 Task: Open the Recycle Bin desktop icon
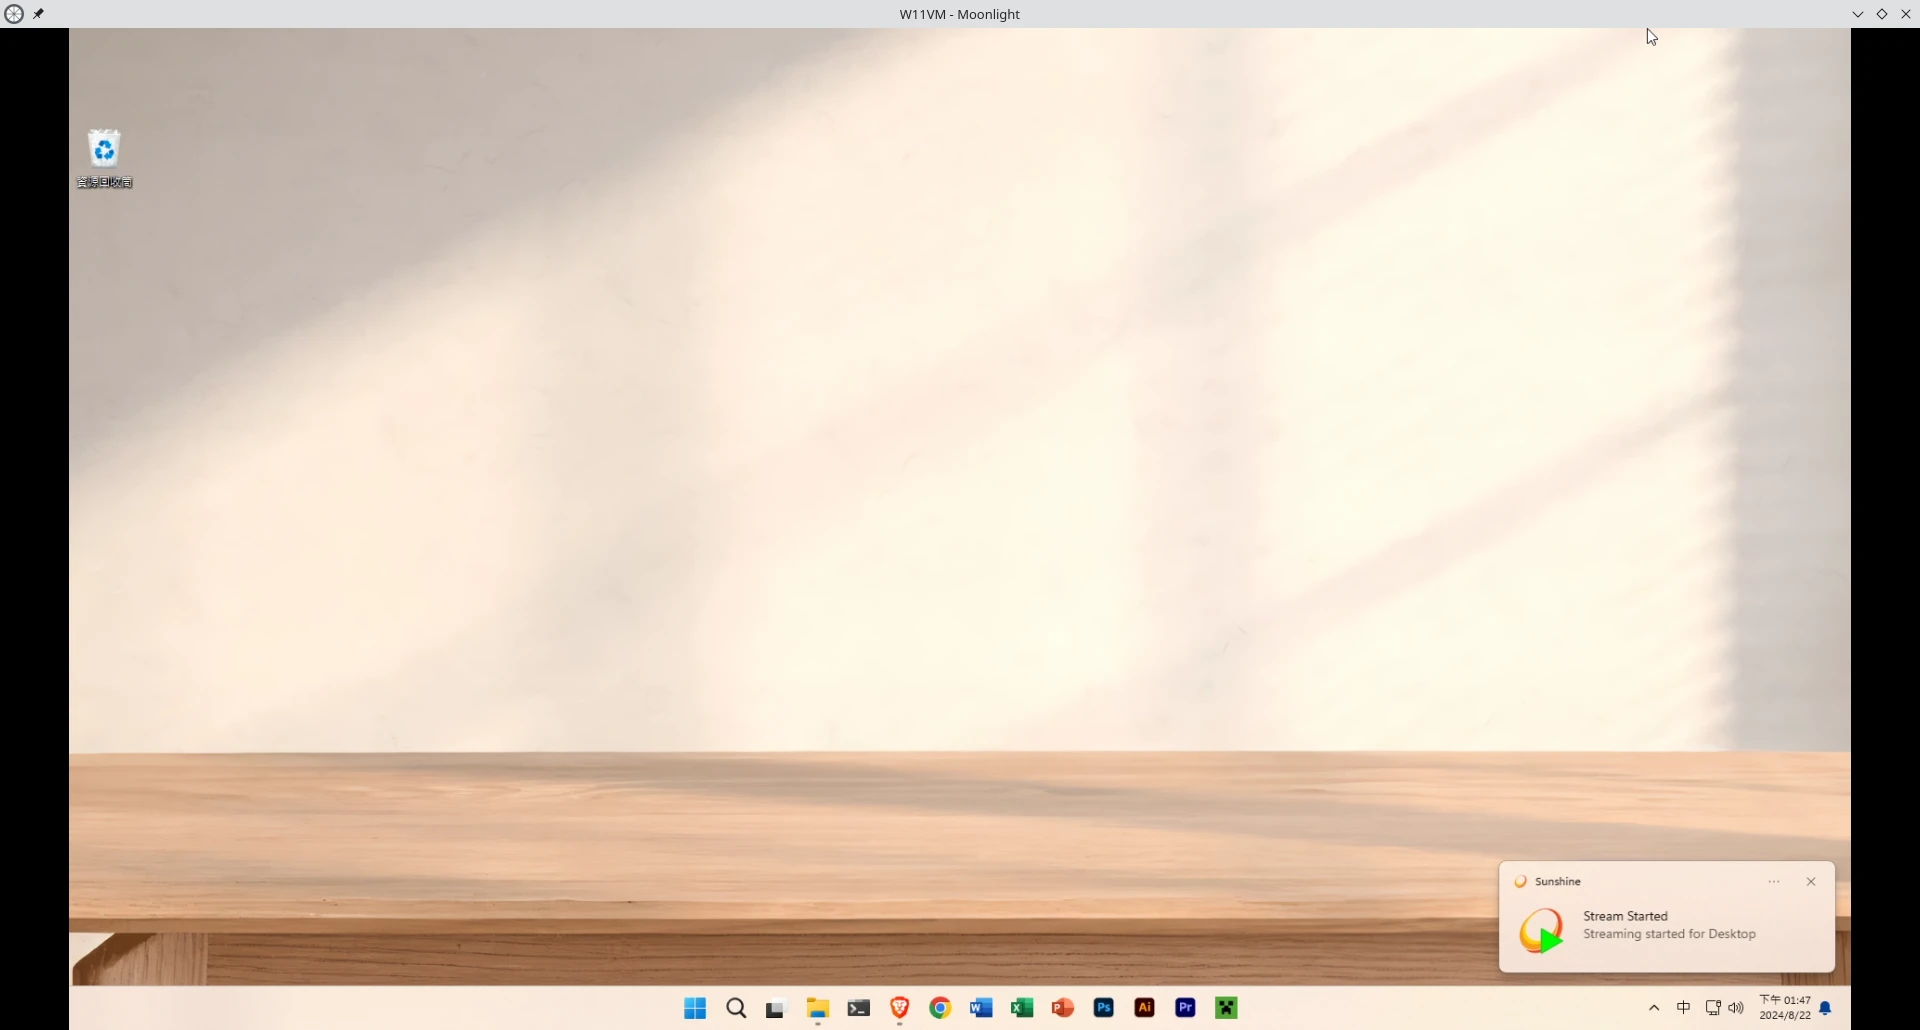[x=104, y=158]
